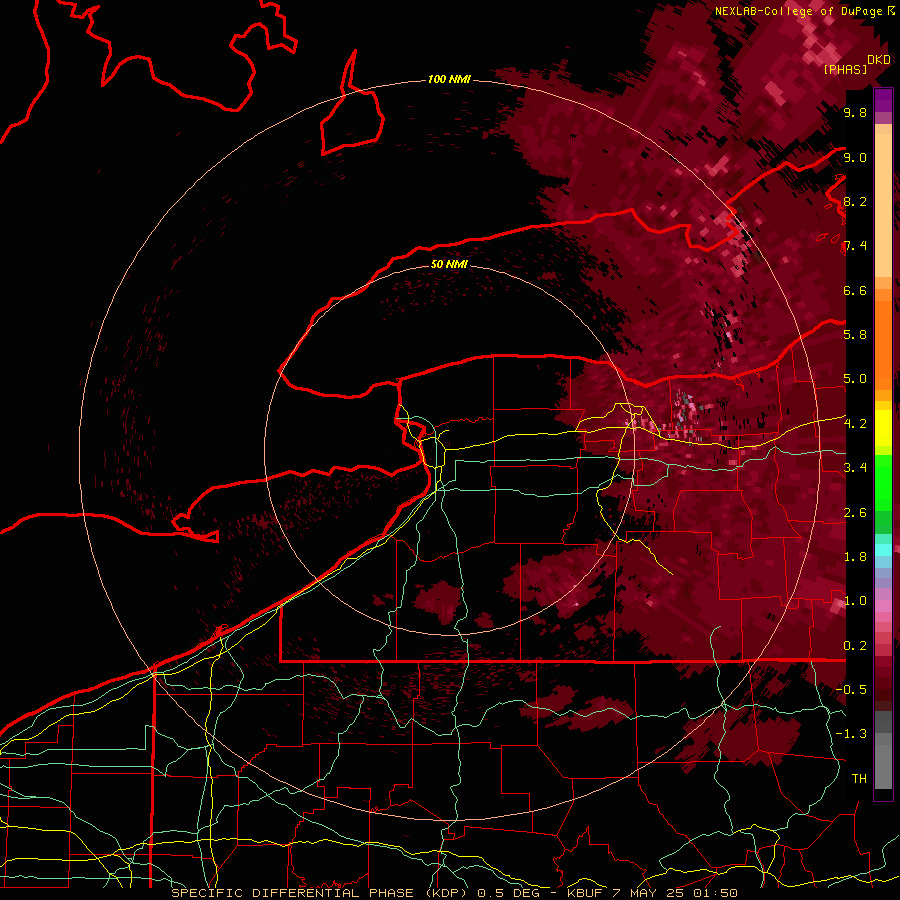Viewport: 900px width, 900px height.
Task: Click the bright green segment of the color bar
Action: pos(883,482)
